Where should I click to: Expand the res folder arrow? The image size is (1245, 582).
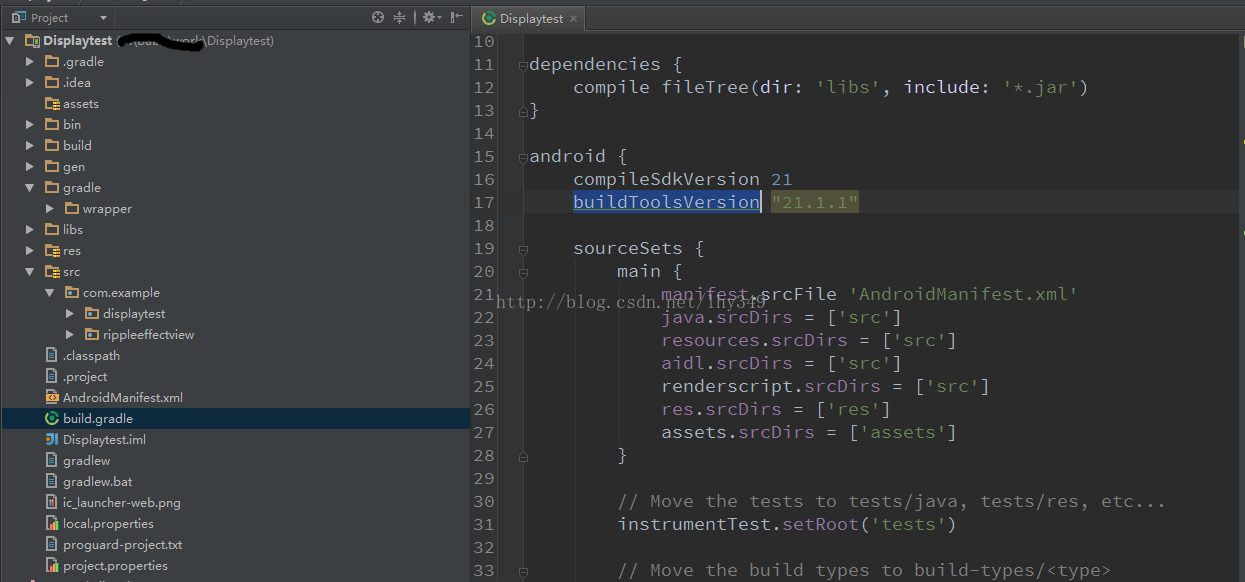(30, 251)
